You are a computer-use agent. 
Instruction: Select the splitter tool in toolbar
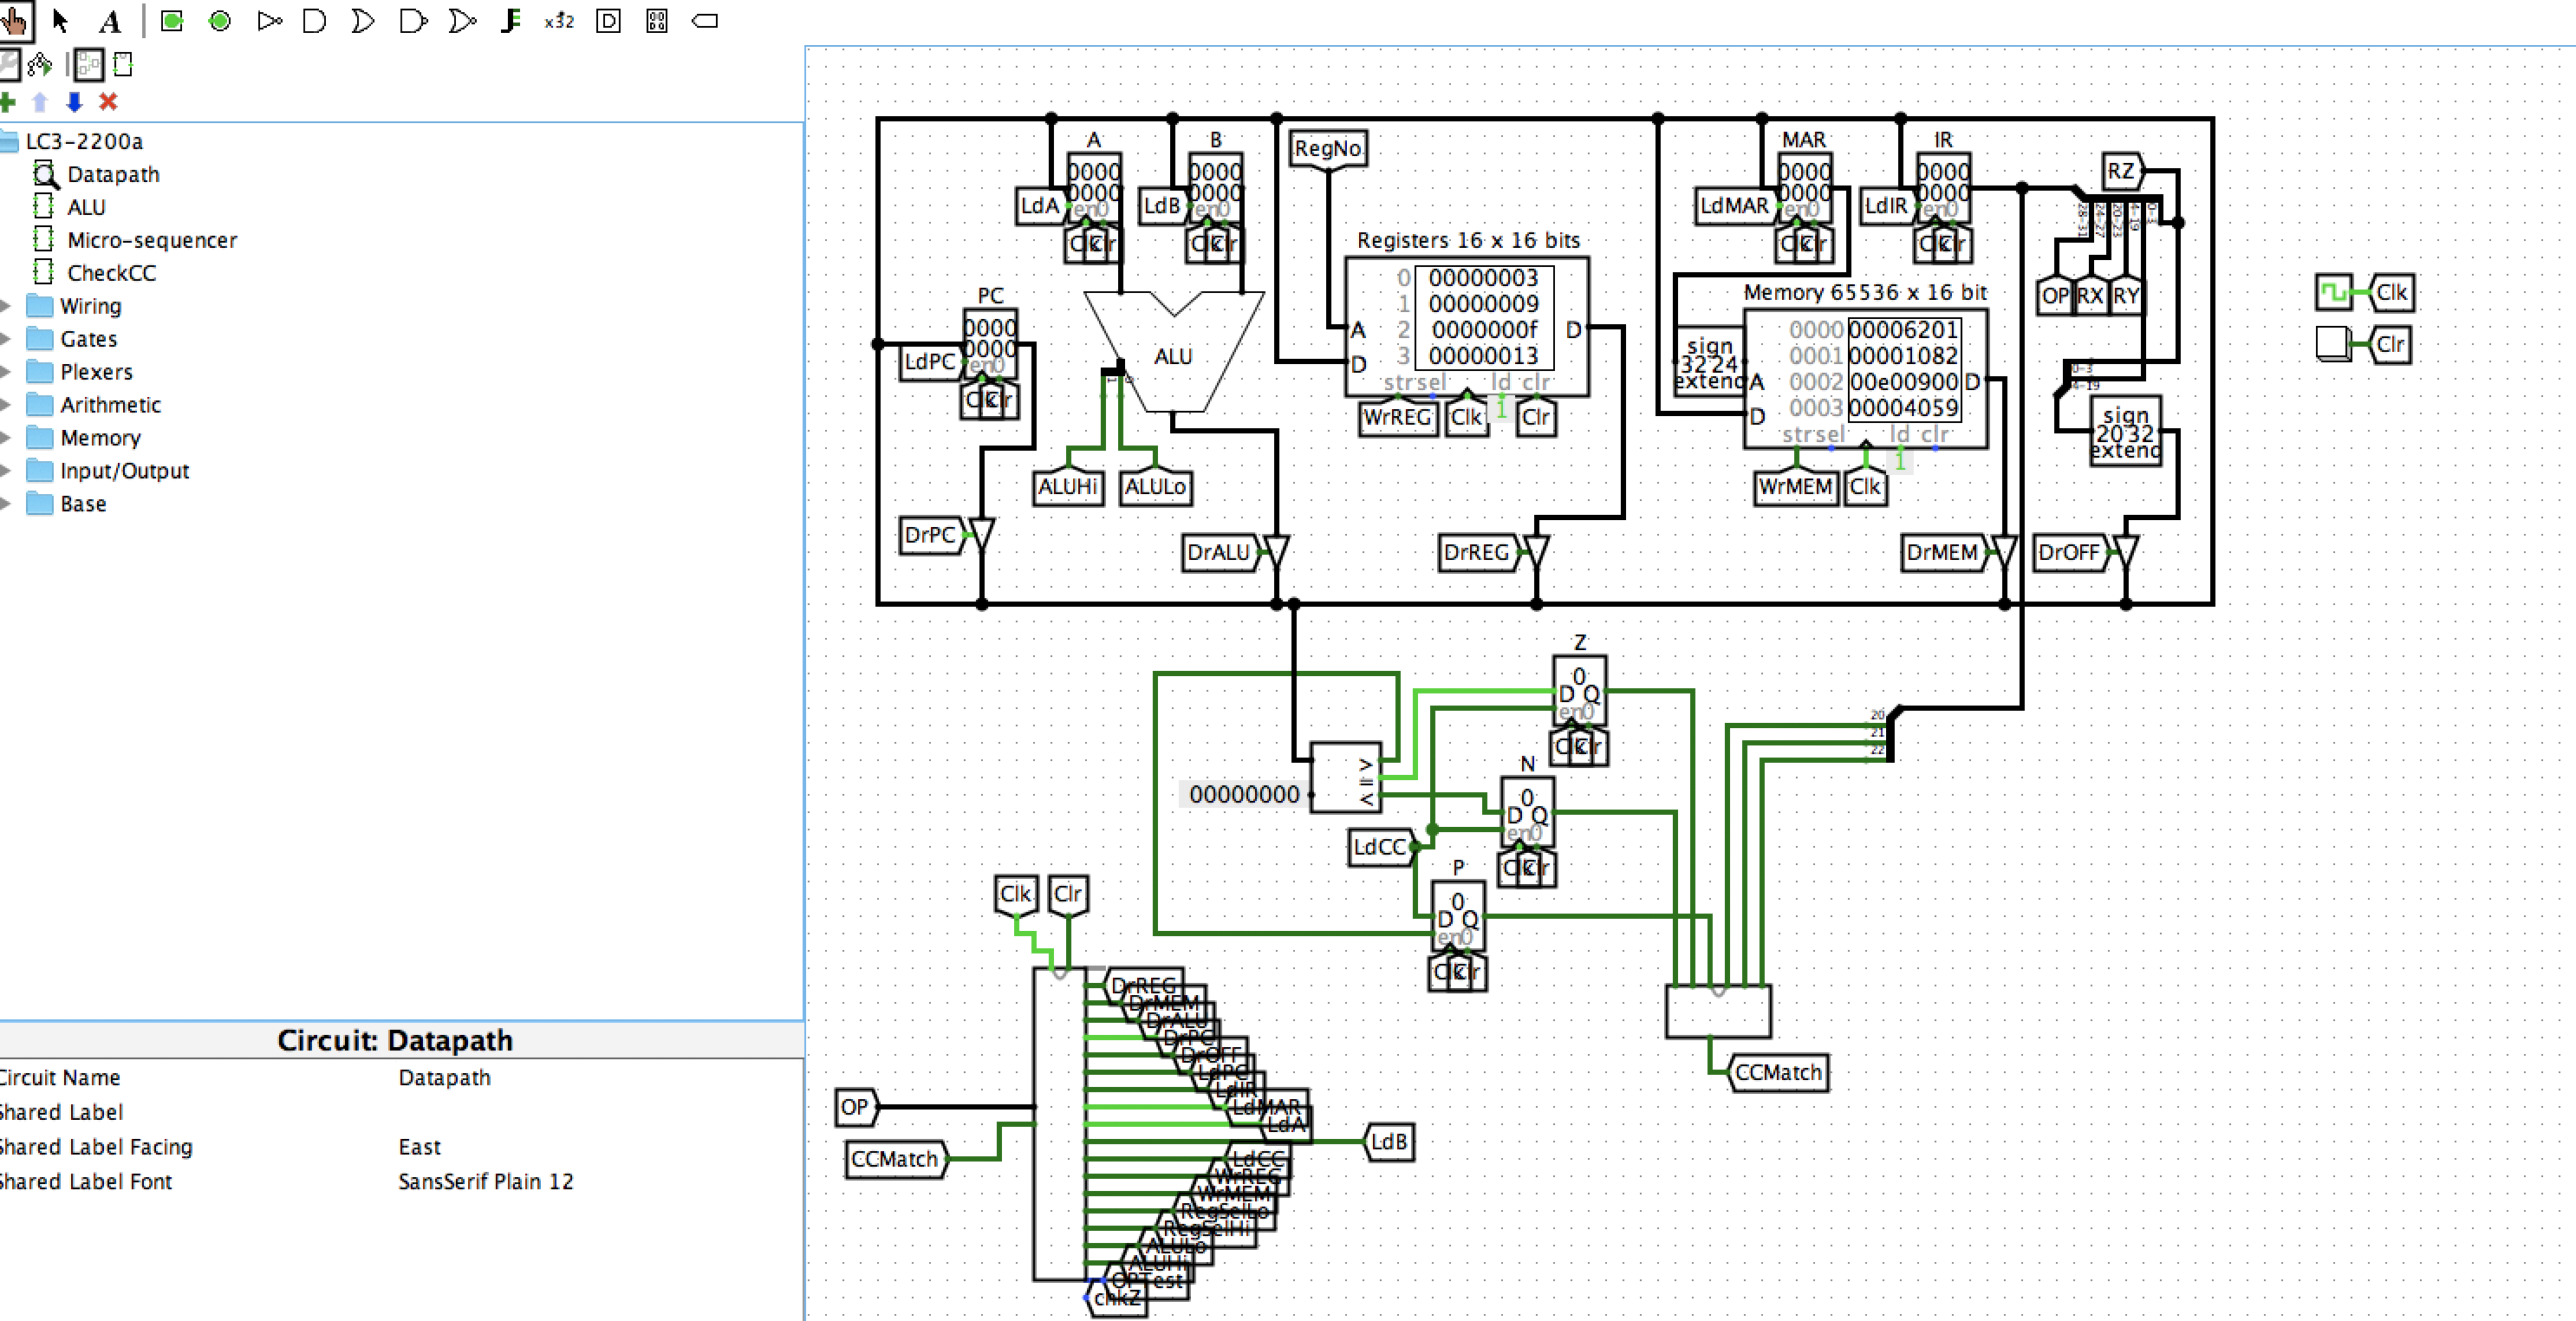point(511,20)
